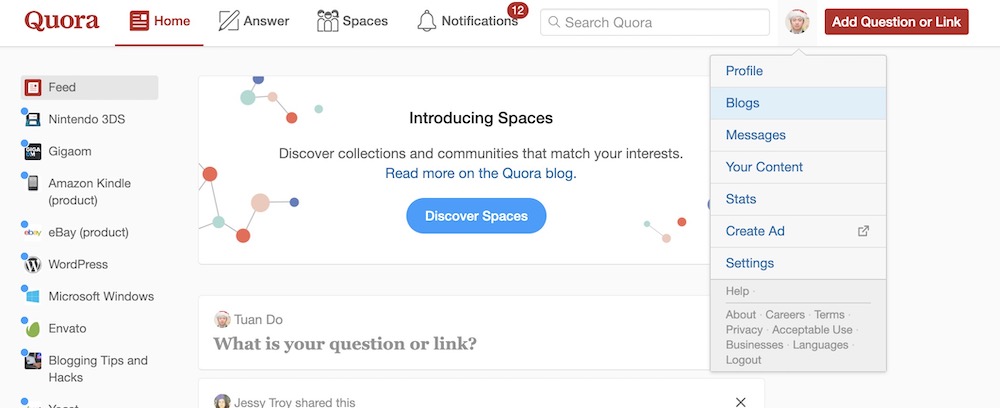Click the Envato leaf icon
The height and width of the screenshot is (408, 1000).
[33, 329]
